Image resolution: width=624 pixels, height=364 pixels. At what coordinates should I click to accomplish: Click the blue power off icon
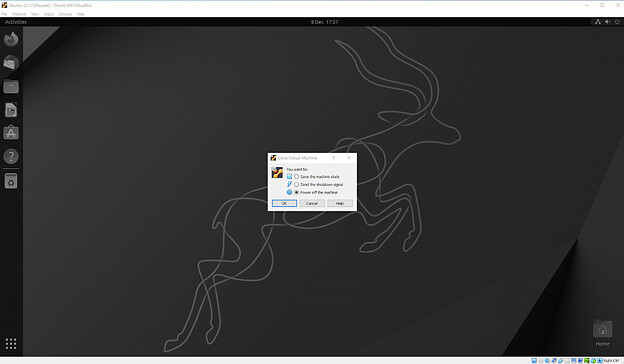pos(289,192)
